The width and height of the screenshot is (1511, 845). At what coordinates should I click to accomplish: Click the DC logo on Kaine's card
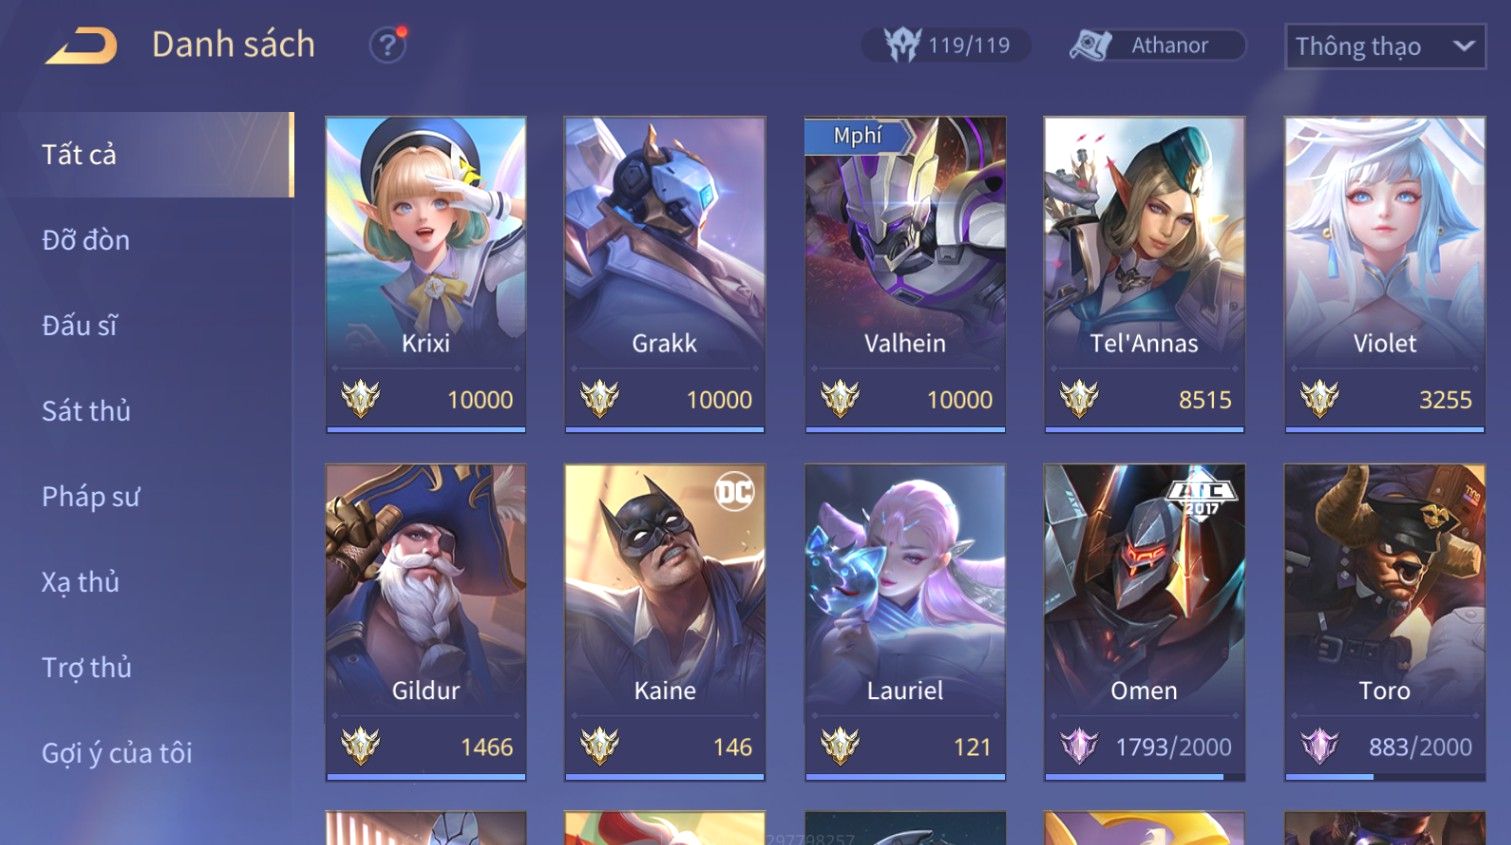click(x=734, y=491)
